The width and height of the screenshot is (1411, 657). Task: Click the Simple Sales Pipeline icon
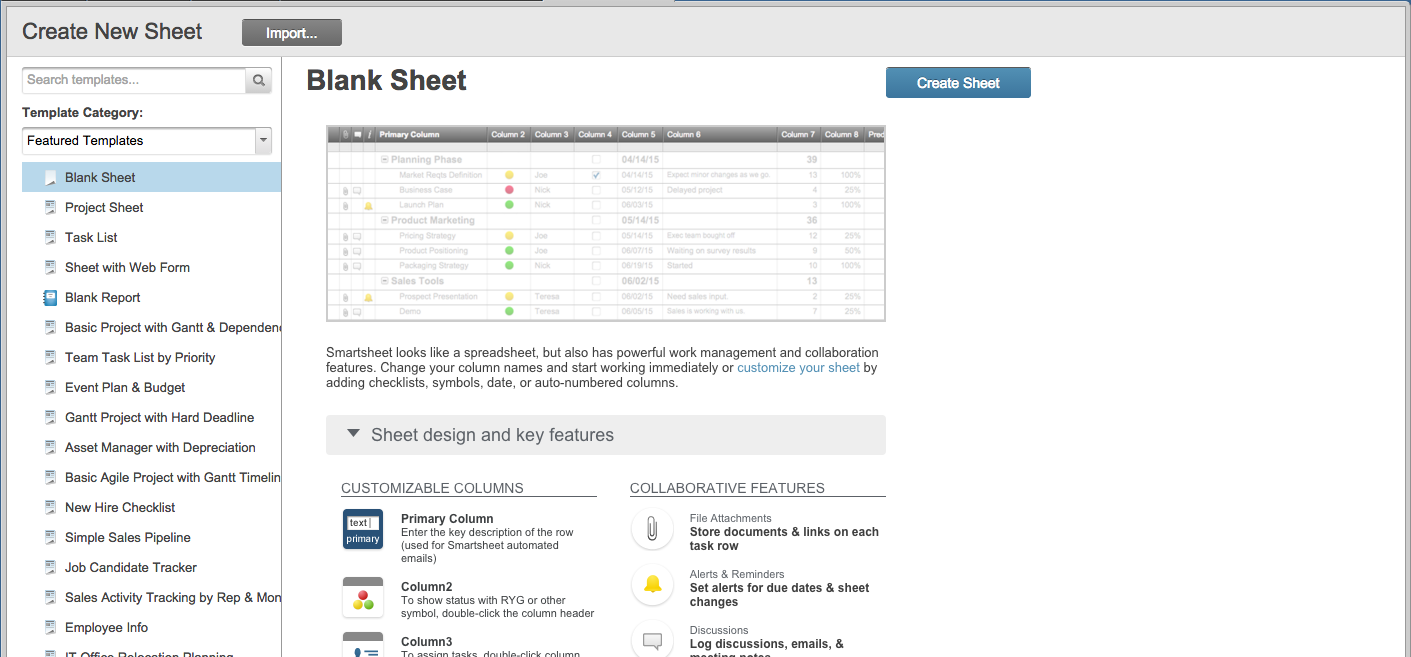[x=50, y=538]
